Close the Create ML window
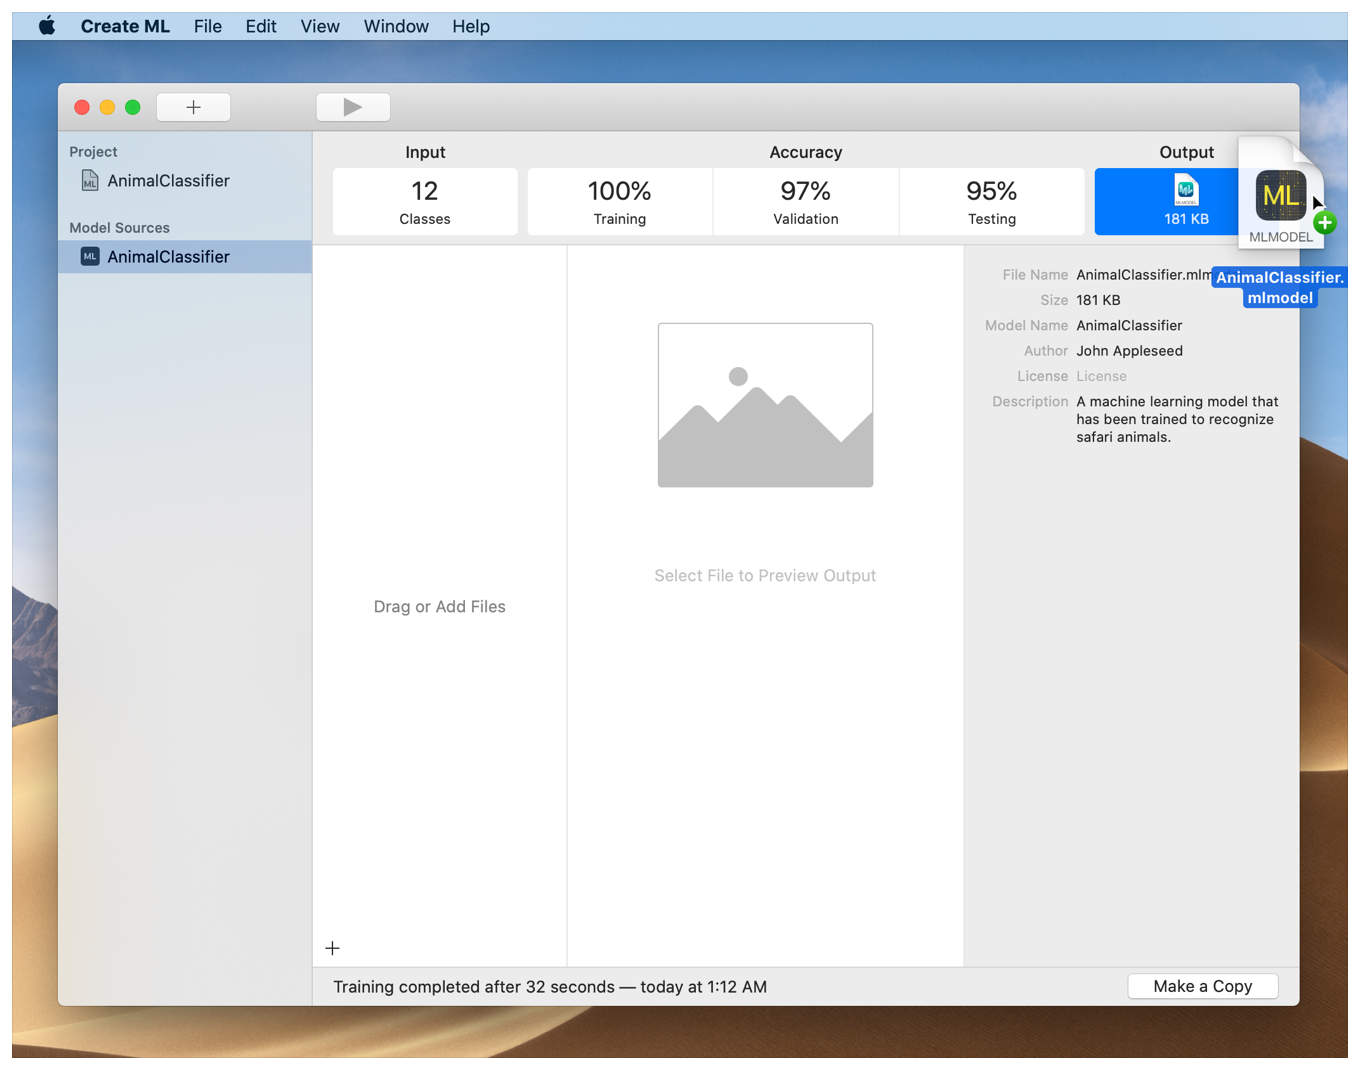Image resolution: width=1360 pixels, height=1070 pixels. (x=82, y=107)
